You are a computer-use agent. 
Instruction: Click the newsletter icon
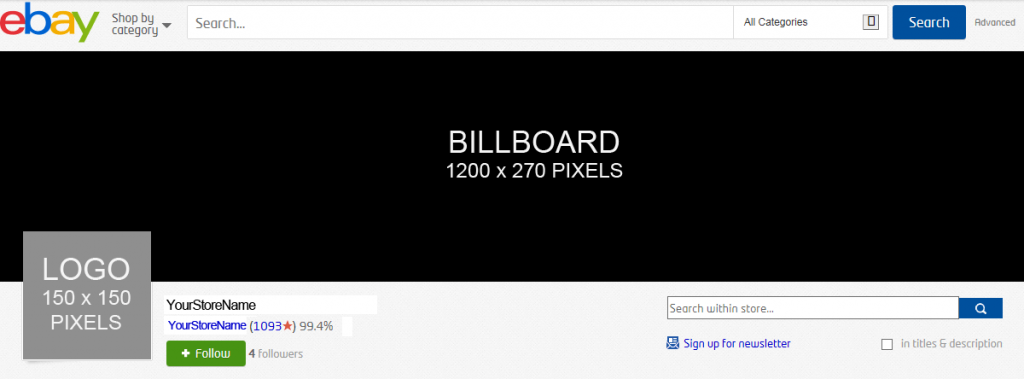[673, 343]
